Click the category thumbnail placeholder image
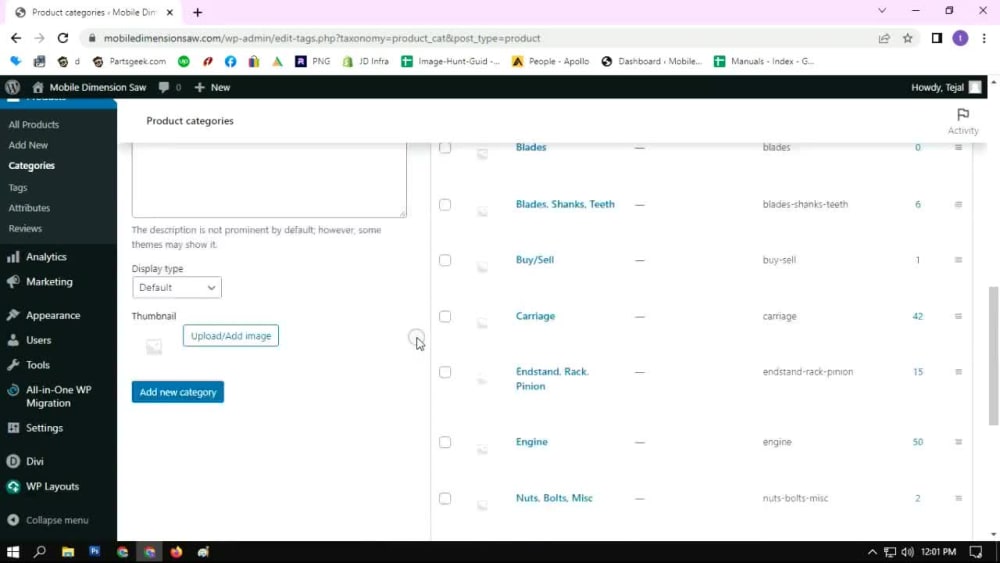The height and width of the screenshot is (563, 1000). point(154,346)
